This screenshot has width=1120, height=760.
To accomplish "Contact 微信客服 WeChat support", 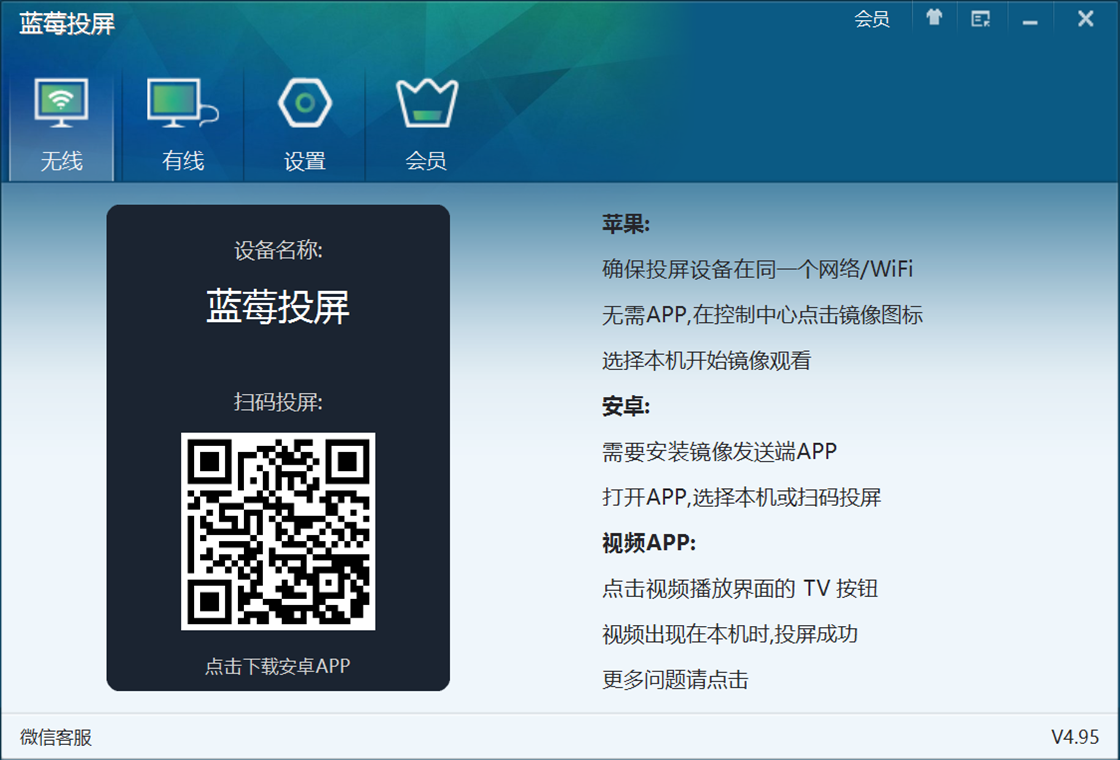I will click(x=56, y=738).
